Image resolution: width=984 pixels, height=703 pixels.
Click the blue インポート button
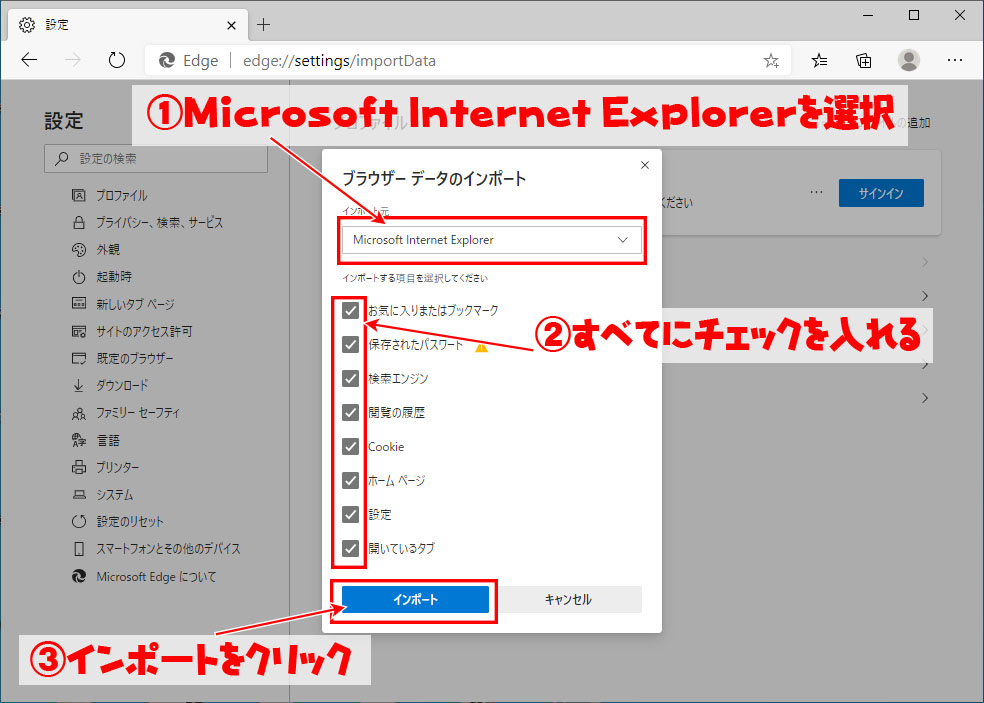pos(415,599)
